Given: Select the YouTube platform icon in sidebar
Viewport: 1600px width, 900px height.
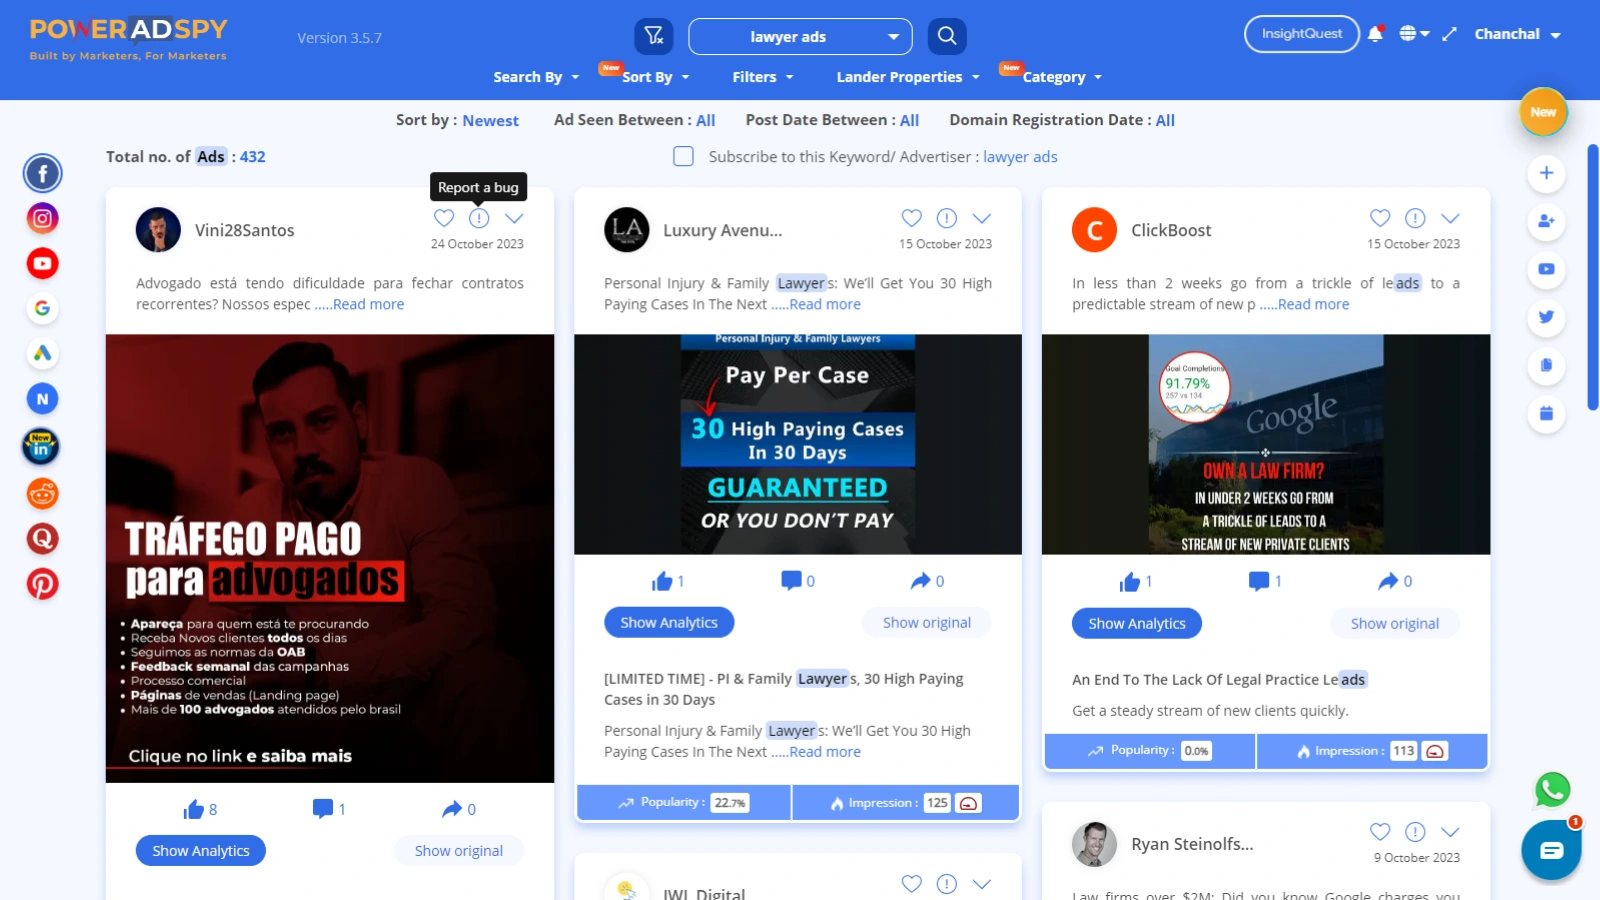Looking at the screenshot, I should click(42, 264).
